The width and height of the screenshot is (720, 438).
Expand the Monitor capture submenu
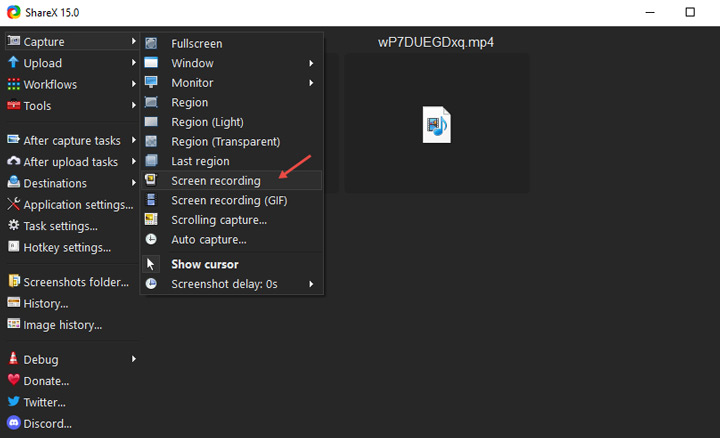[x=230, y=83]
